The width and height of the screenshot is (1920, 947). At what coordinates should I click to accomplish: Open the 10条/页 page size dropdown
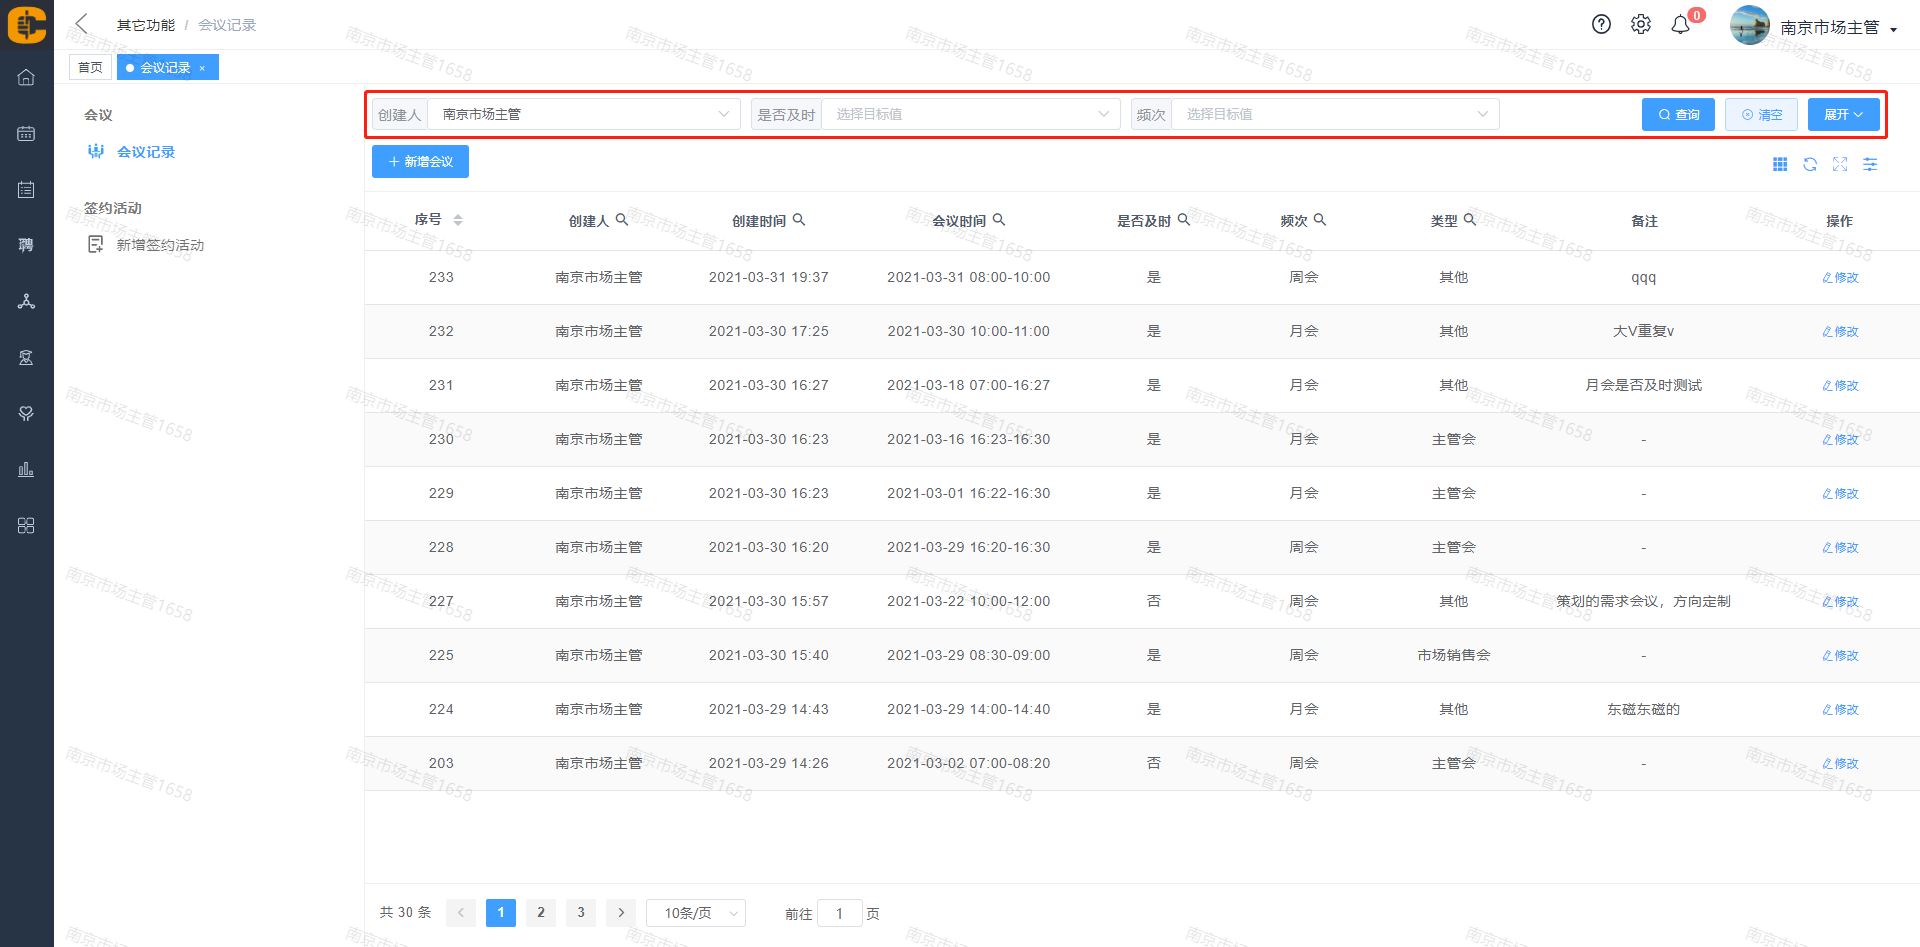[x=695, y=913]
